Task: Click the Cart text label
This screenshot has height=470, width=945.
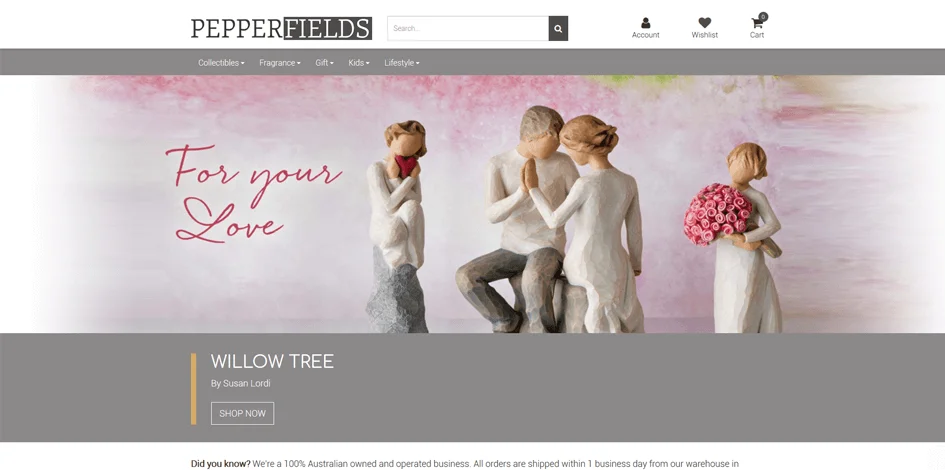Action: tap(757, 35)
